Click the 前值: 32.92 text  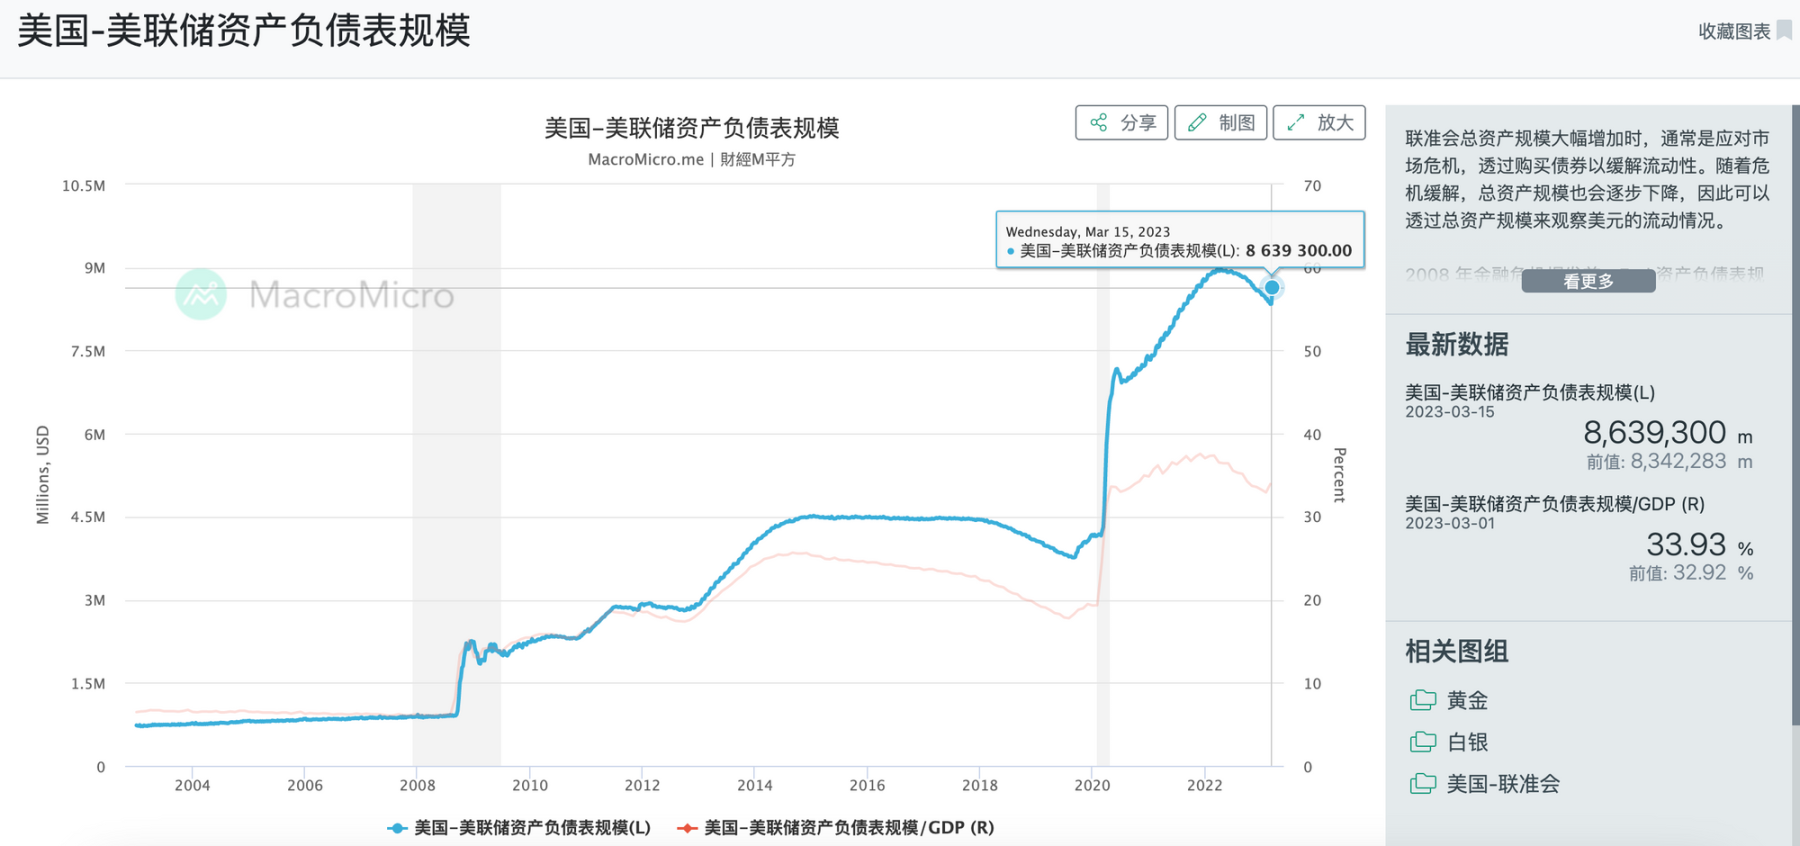pos(1677,574)
